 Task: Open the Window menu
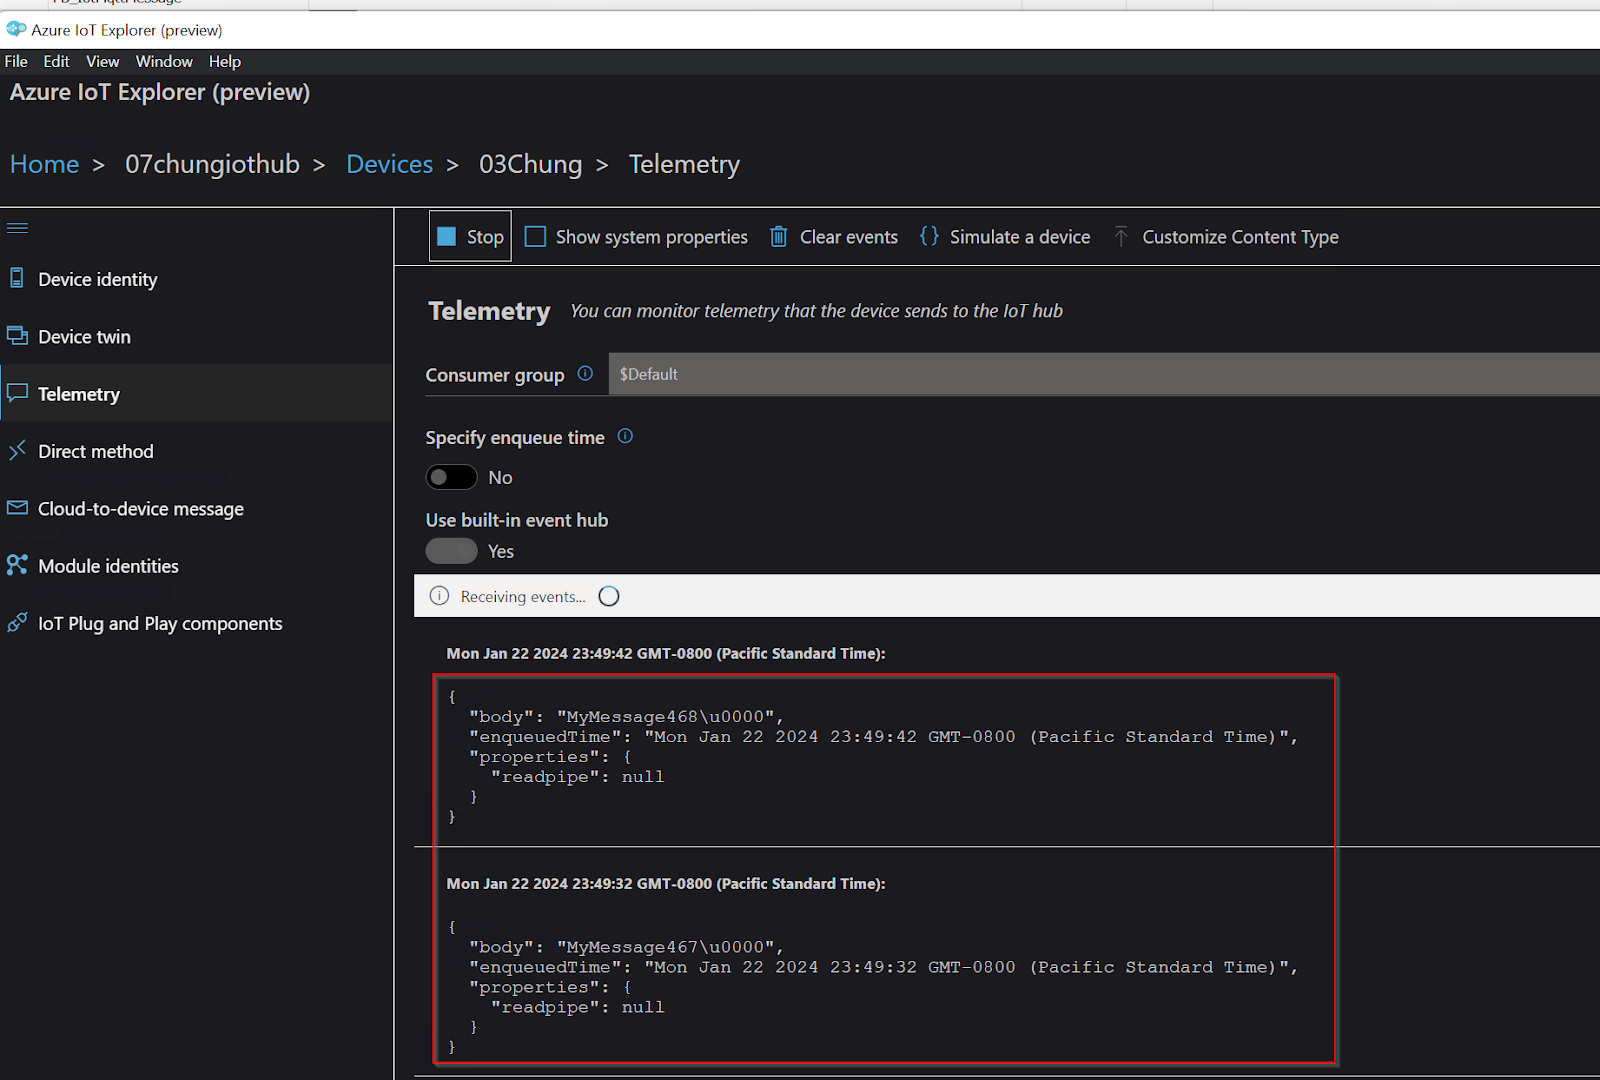(164, 61)
